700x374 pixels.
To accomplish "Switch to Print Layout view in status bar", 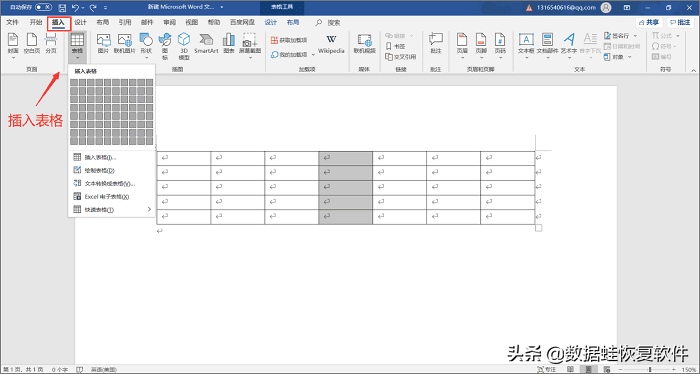I will pos(589,370).
